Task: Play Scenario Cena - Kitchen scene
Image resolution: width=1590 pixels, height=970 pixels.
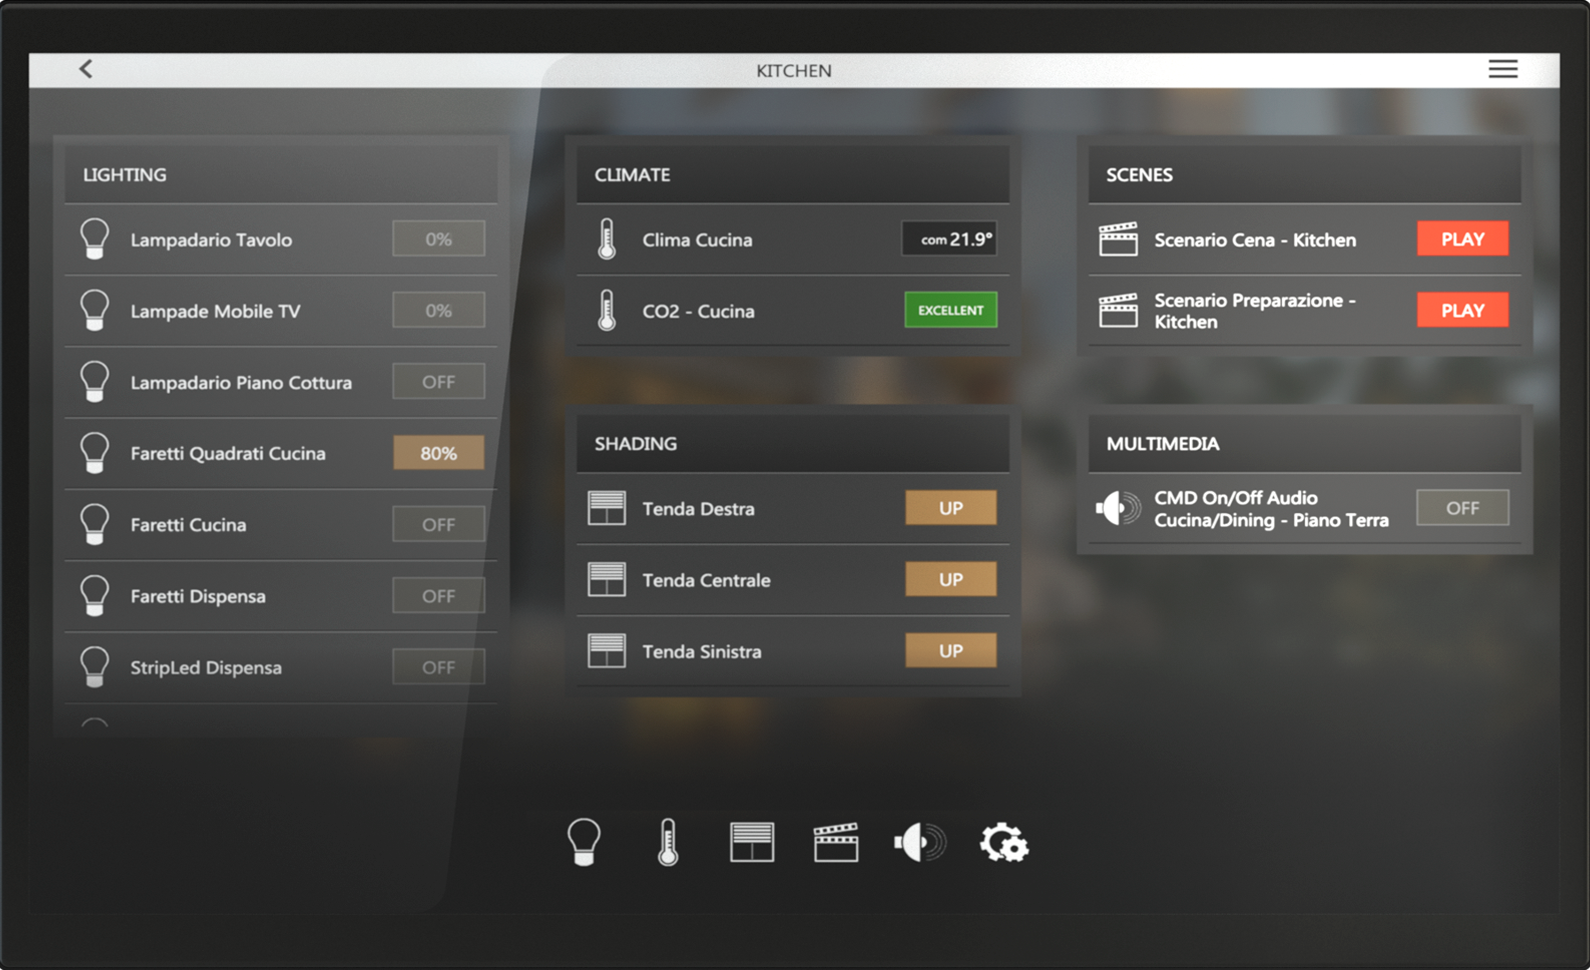Action: (x=1462, y=240)
